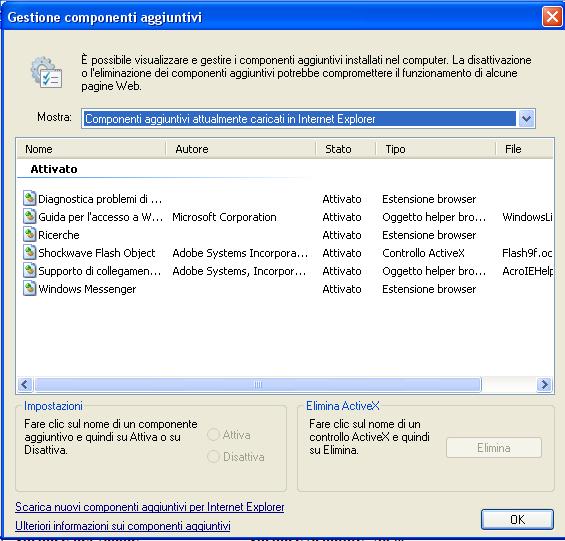This screenshot has height=541, width=565.
Task: Select the Ricerche add-on icon
Action: pyautogui.click(x=30, y=235)
